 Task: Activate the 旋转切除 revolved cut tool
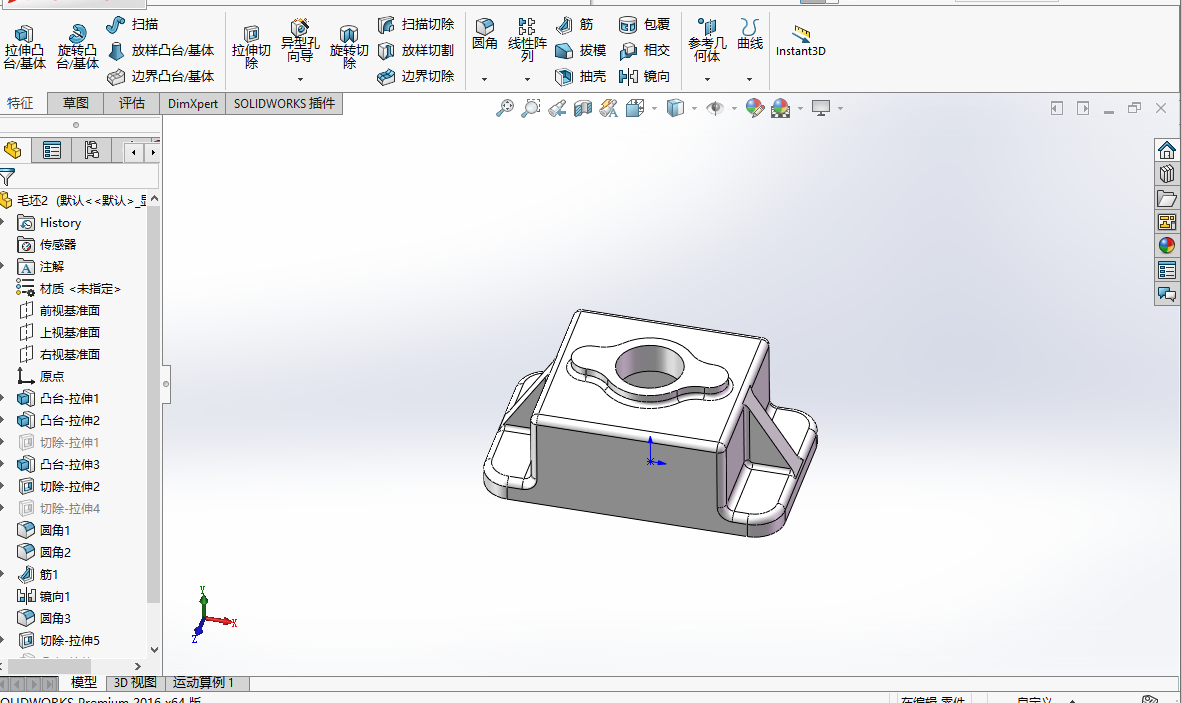coord(349,47)
